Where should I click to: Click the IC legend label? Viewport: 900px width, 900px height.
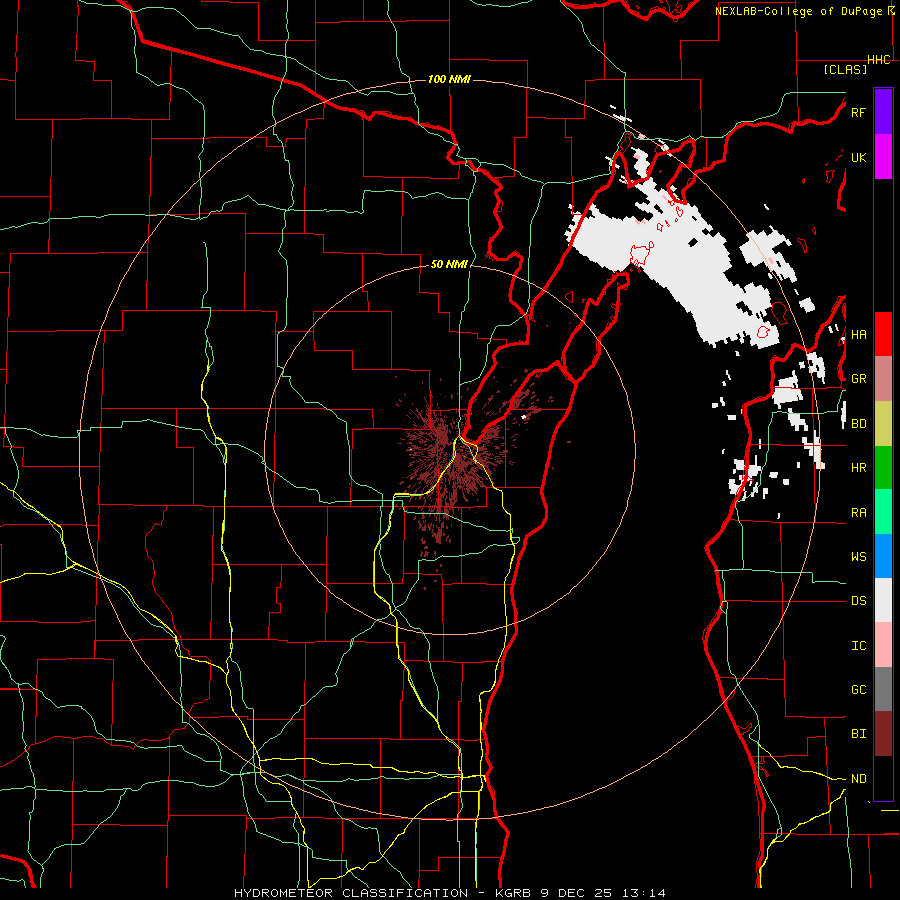coord(858,646)
